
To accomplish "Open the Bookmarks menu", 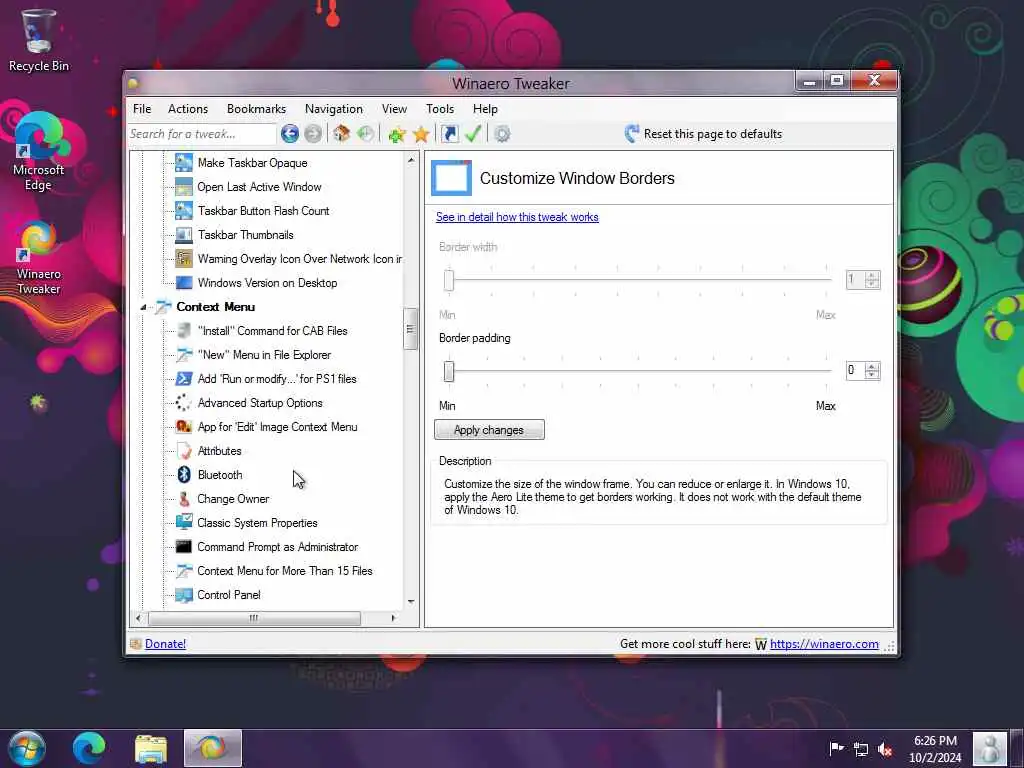I will pos(256,109).
